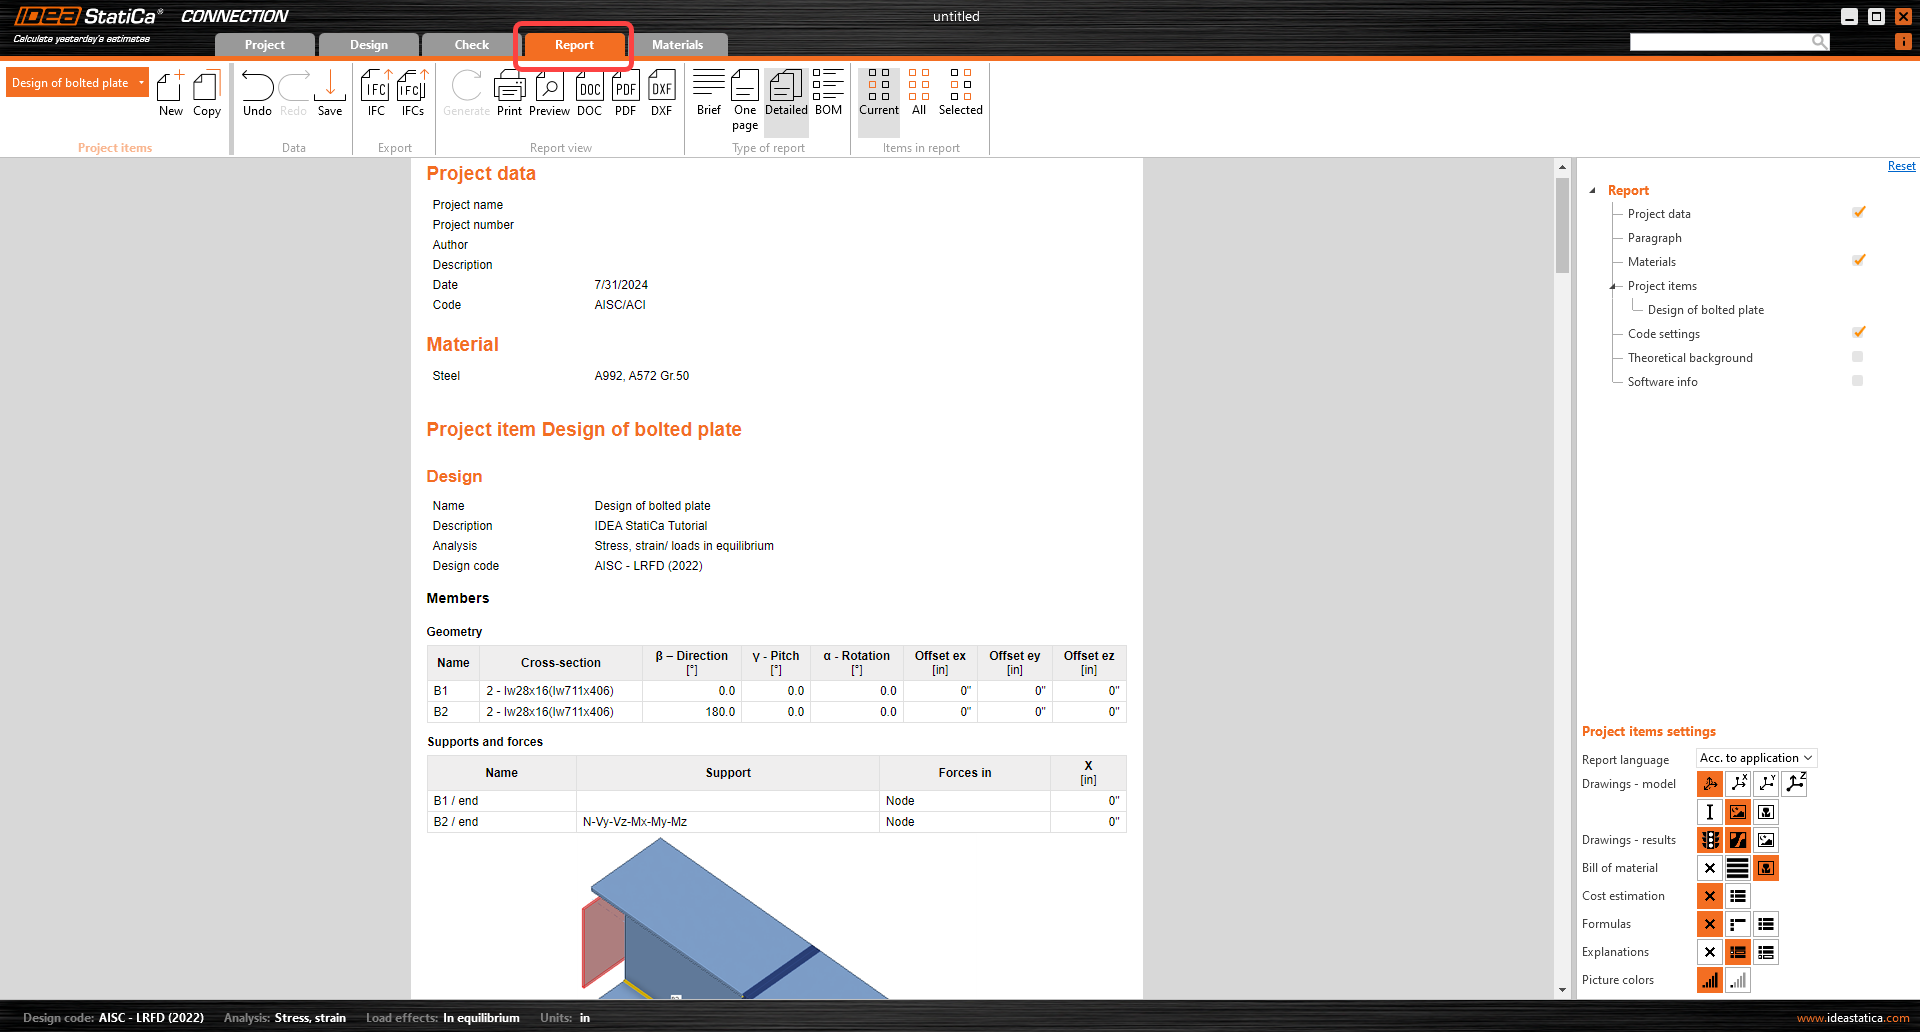This screenshot has height=1032, width=1920.
Task: Open the Check tab
Action: tap(472, 45)
